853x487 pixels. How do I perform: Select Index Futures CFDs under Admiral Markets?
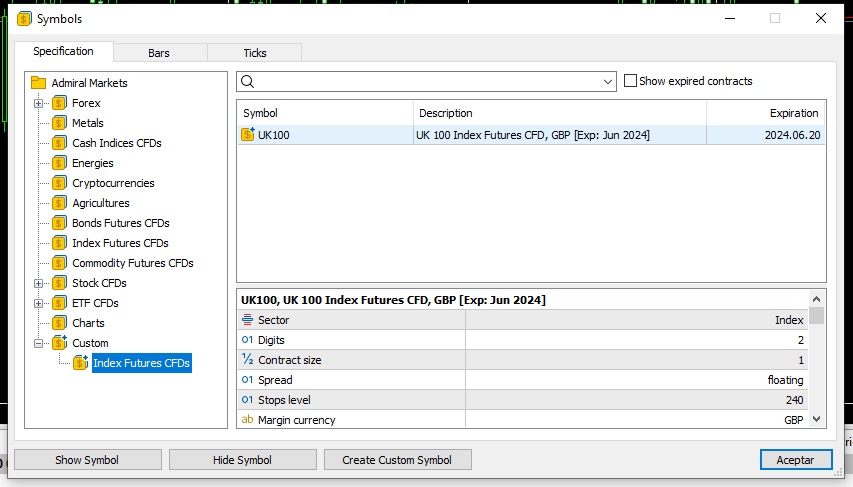pyautogui.click(x=120, y=243)
